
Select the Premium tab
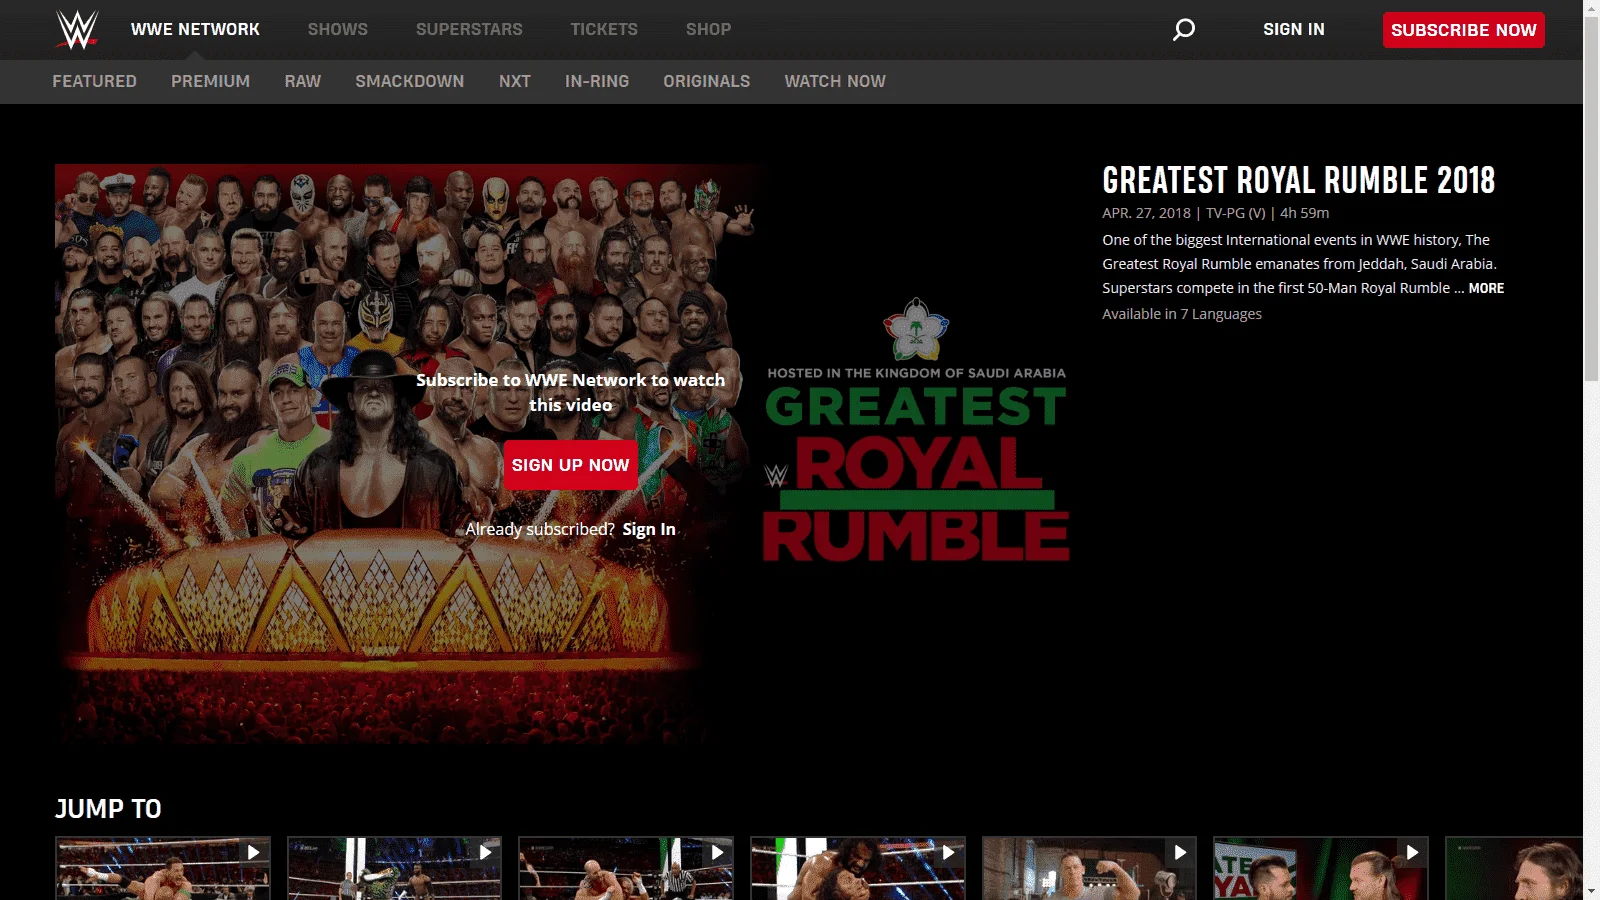coord(210,82)
